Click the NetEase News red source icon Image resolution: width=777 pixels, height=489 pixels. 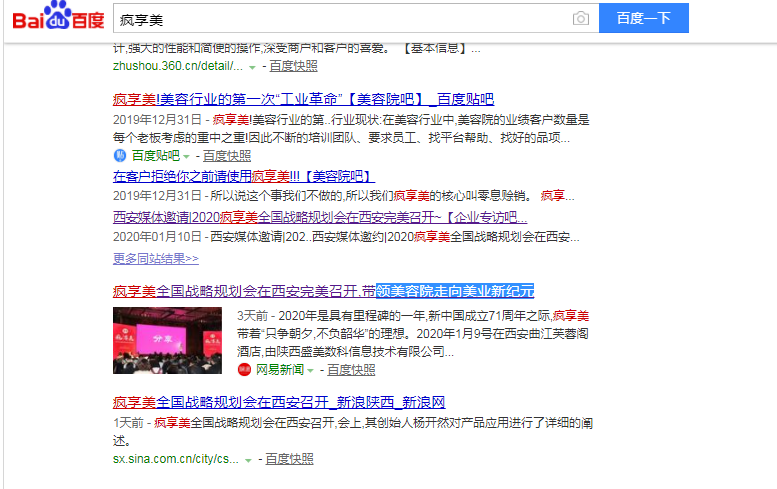click(244, 370)
